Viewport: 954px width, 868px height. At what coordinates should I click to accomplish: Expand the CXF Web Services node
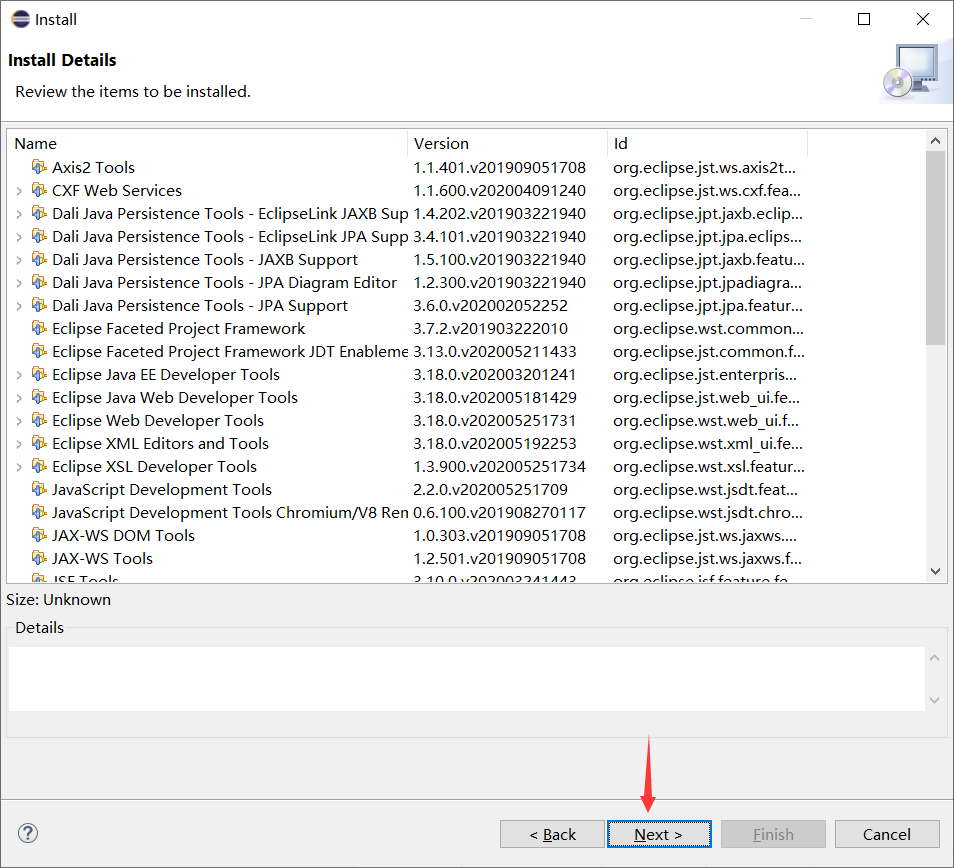pos(19,191)
